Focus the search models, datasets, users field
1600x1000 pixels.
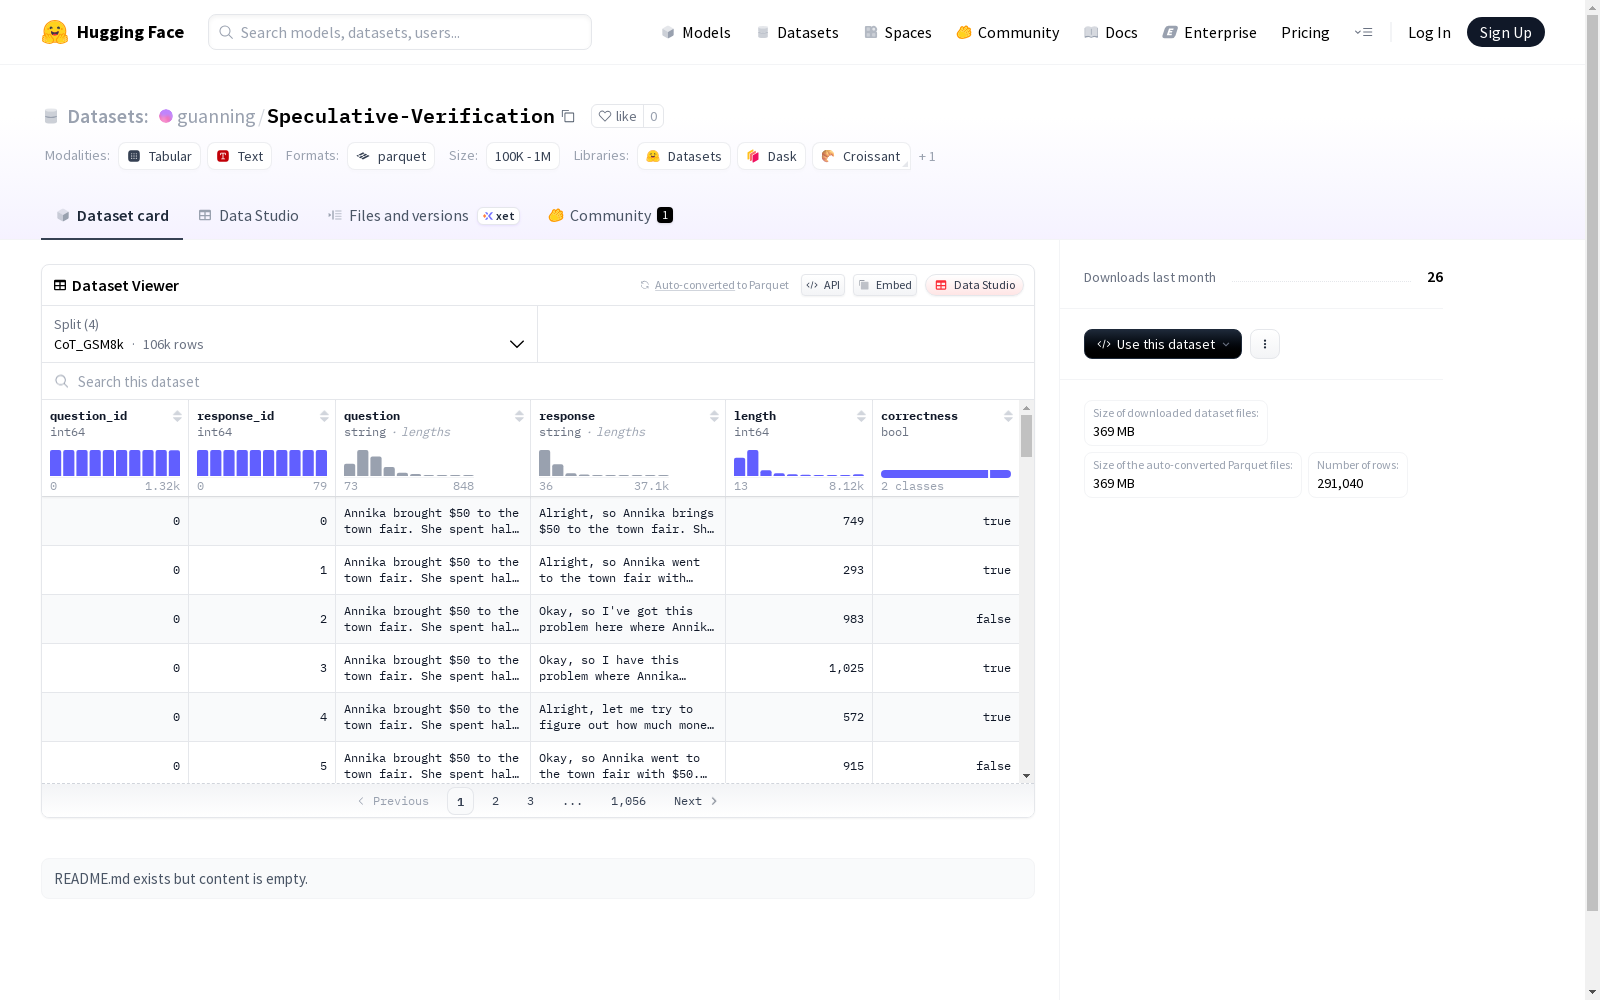(x=400, y=32)
